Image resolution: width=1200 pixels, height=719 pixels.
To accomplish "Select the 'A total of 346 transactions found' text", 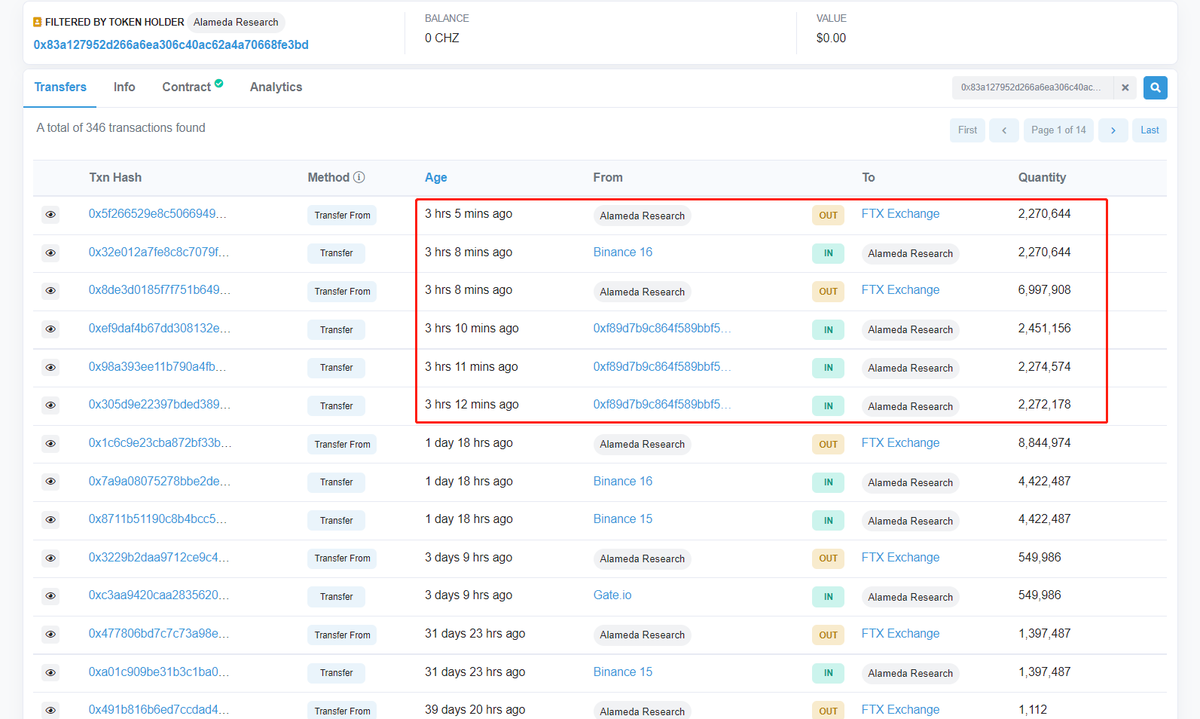I will click(121, 128).
